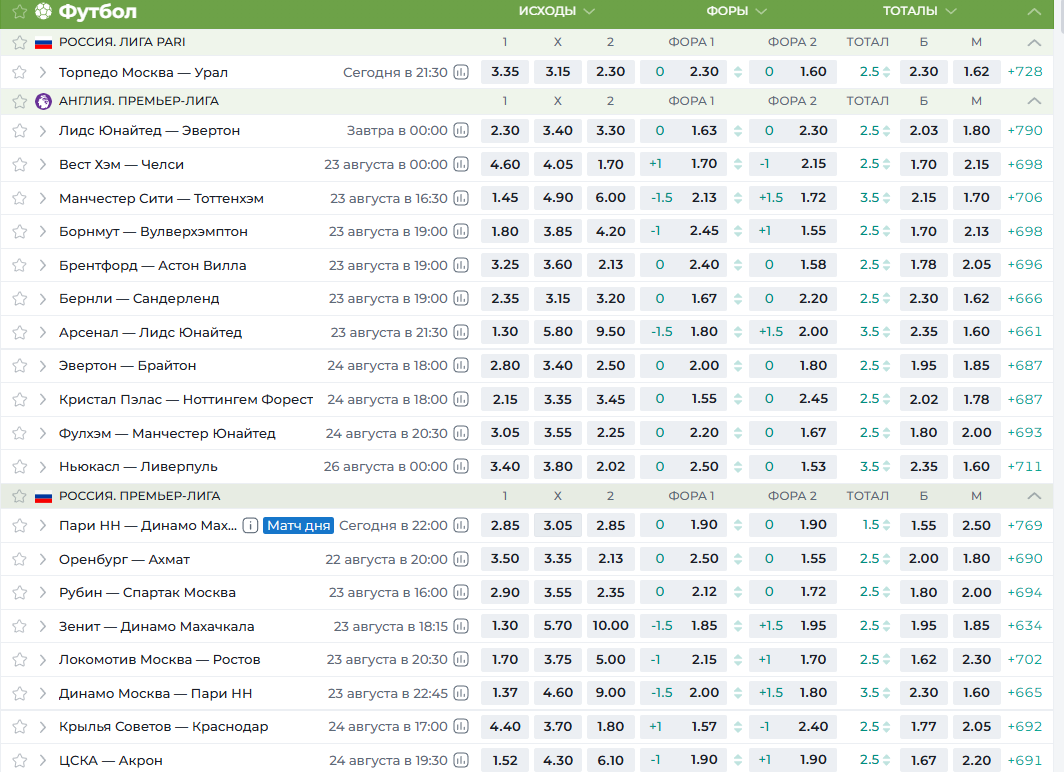The height and width of the screenshot is (772, 1064).
Task: Click the Матч дня badge
Action: tap(299, 526)
